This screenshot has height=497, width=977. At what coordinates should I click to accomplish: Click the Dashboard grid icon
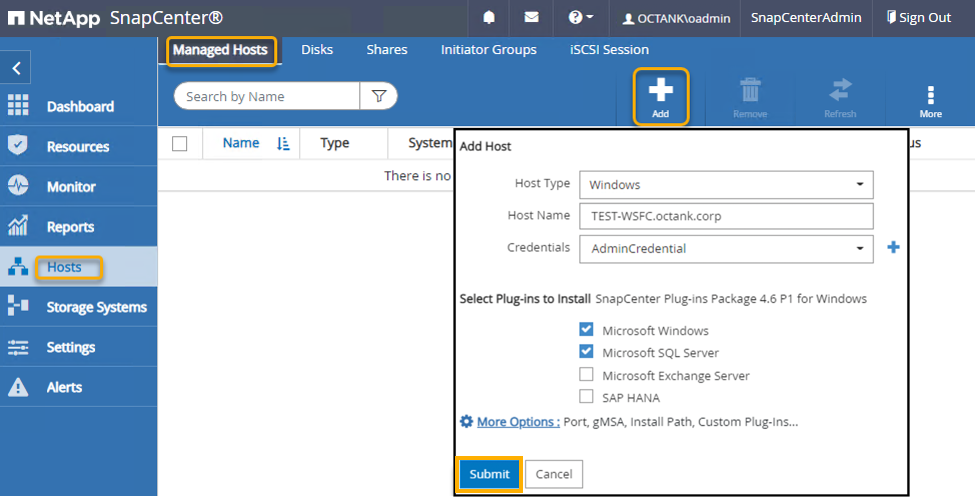point(17,105)
